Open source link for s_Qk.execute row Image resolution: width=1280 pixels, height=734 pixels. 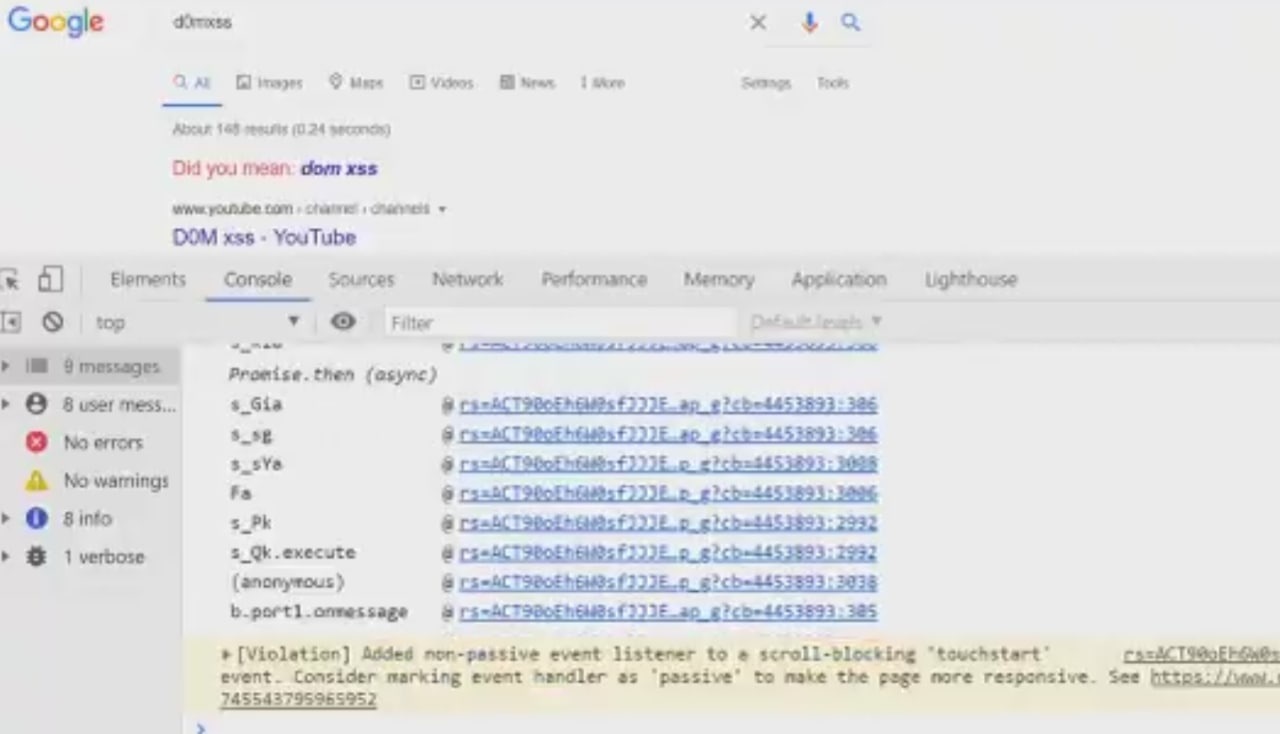[x=668, y=552]
